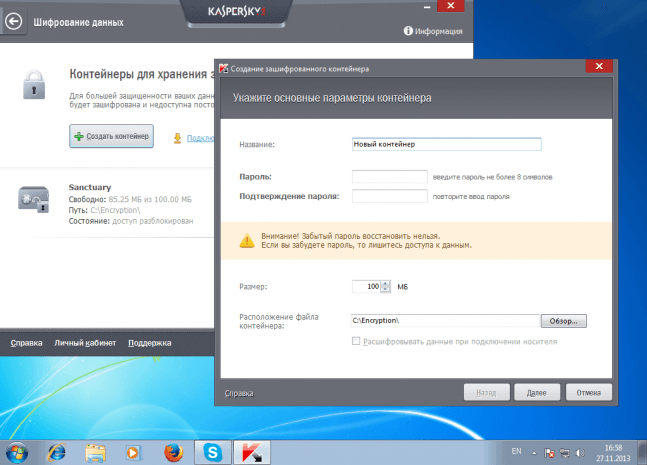647x465 pixels.
Task: Select the Sanctuary safe icon
Action: [33, 199]
